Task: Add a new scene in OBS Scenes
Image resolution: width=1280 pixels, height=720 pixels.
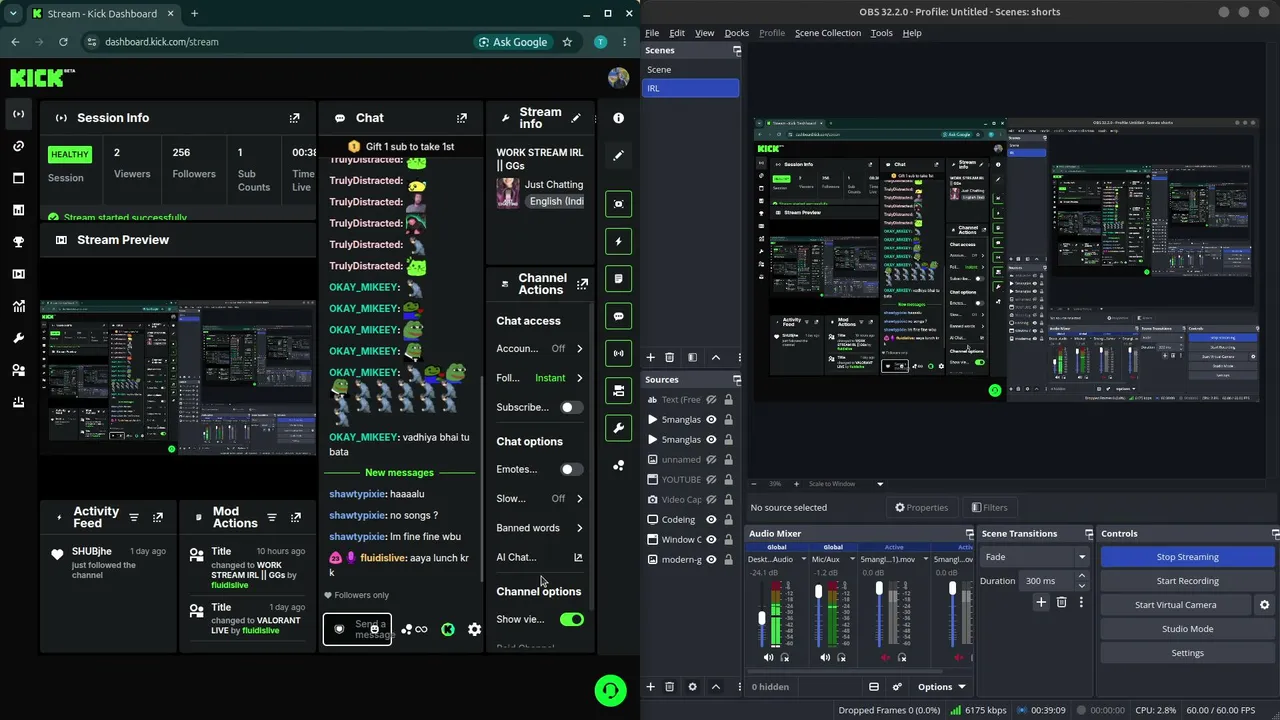Action: tap(650, 357)
